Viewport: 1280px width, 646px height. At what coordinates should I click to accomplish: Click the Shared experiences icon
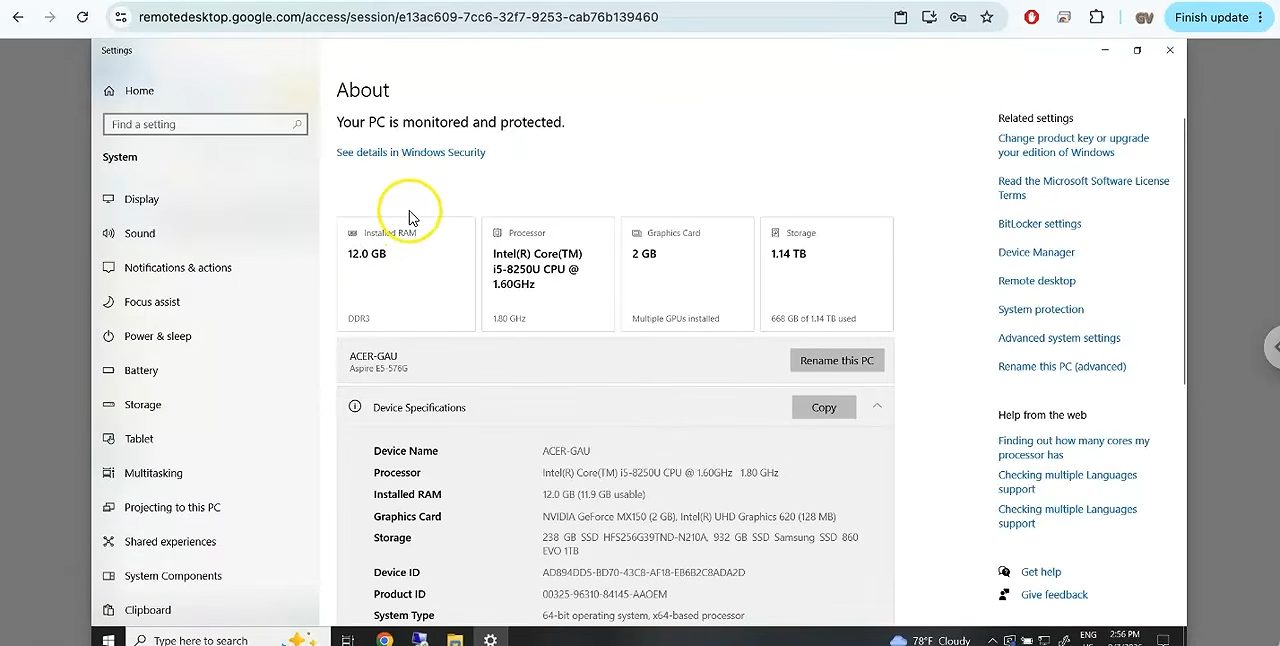click(x=108, y=542)
